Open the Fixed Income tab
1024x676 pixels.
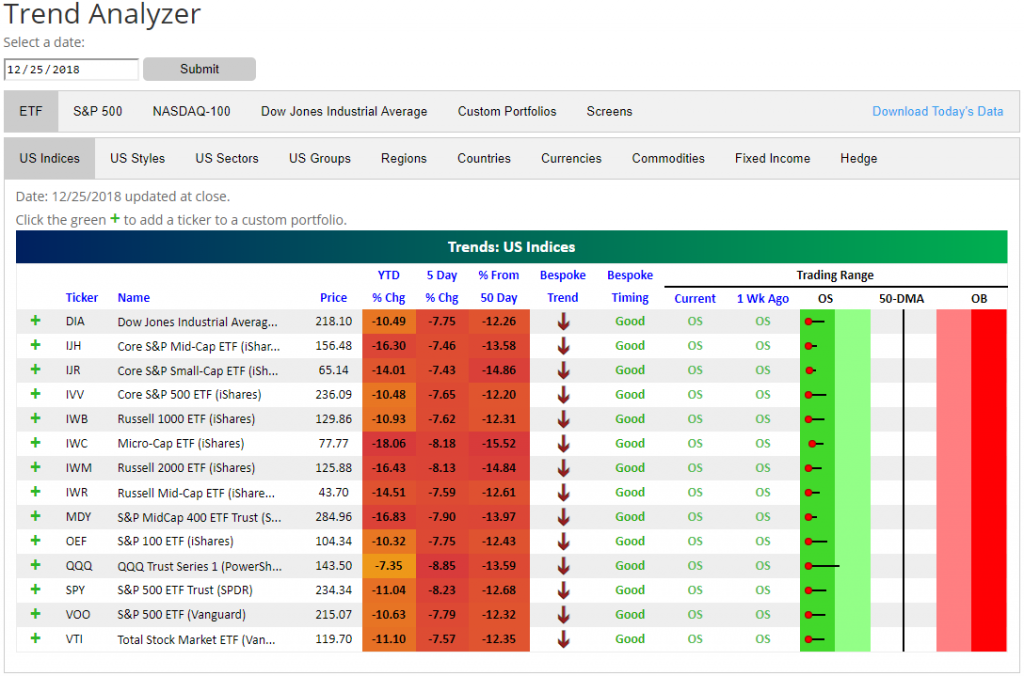click(772, 158)
